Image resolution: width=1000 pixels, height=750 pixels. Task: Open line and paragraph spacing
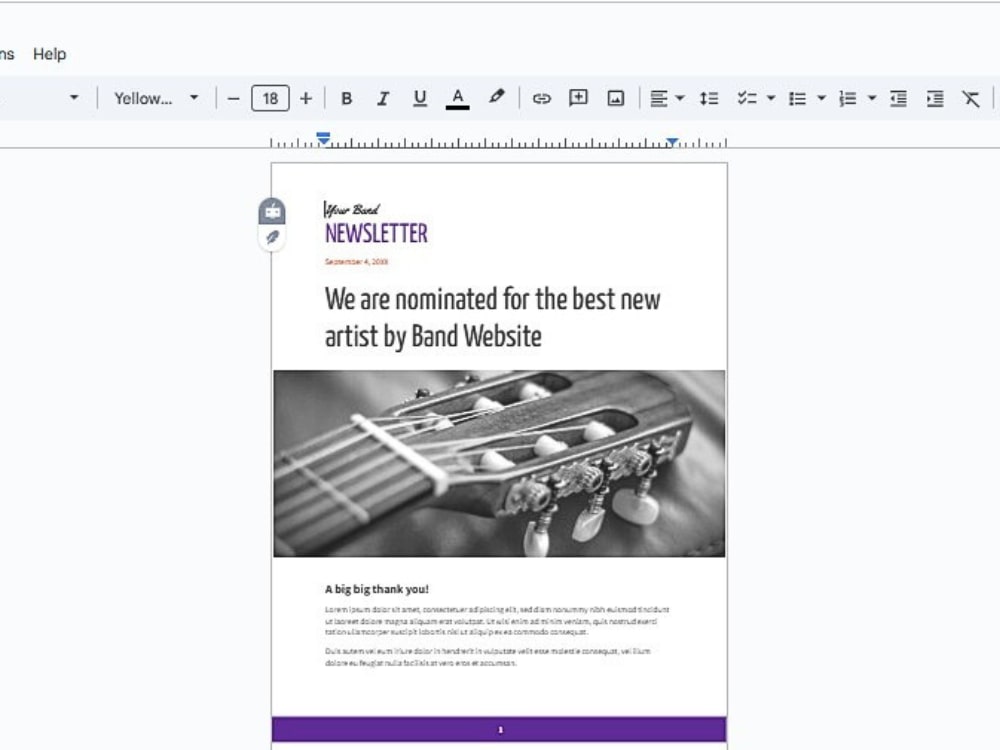pyautogui.click(x=709, y=99)
